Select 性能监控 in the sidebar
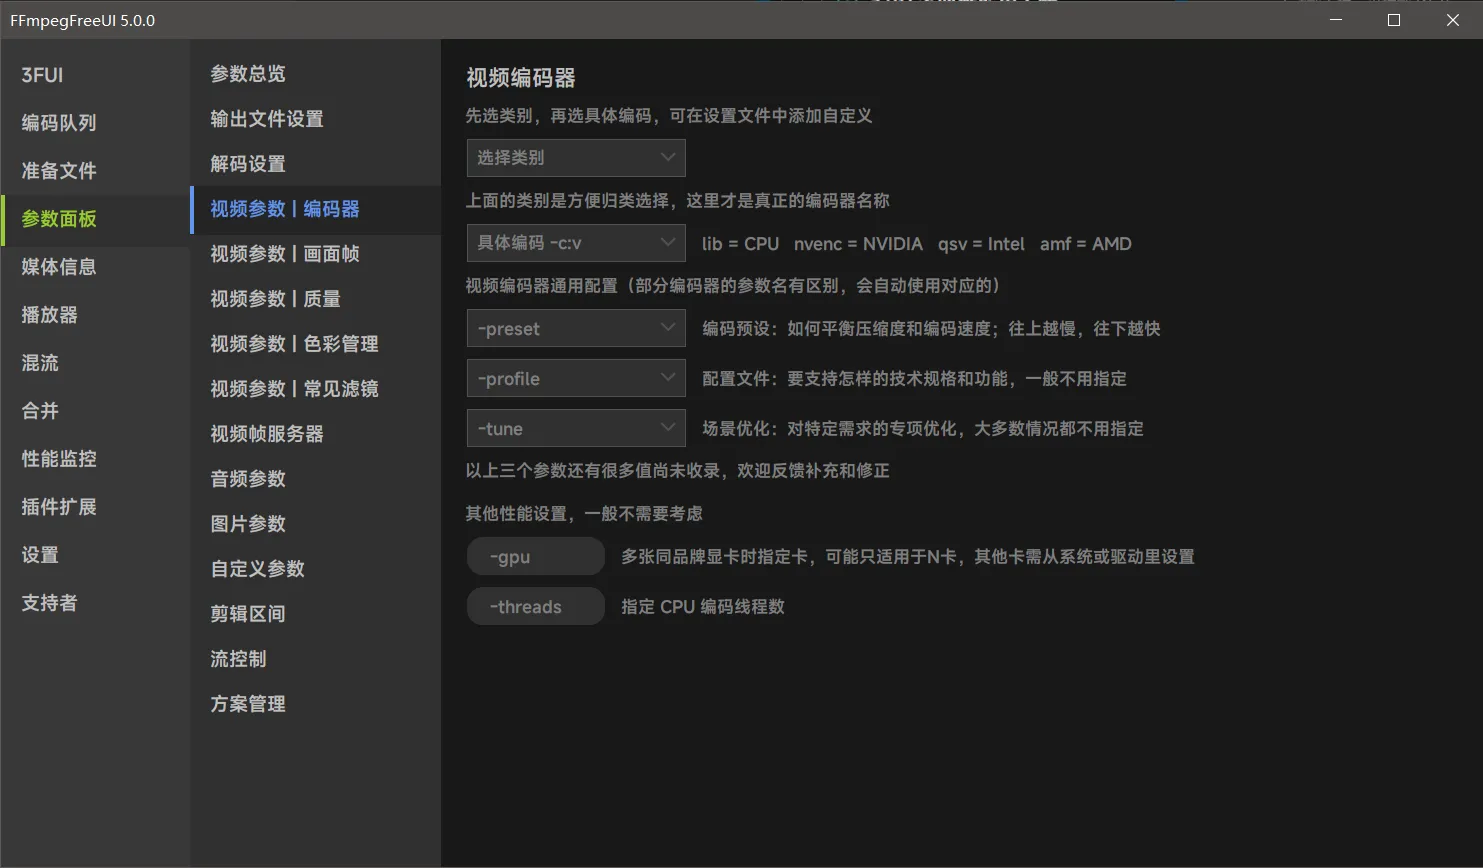 pos(59,459)
